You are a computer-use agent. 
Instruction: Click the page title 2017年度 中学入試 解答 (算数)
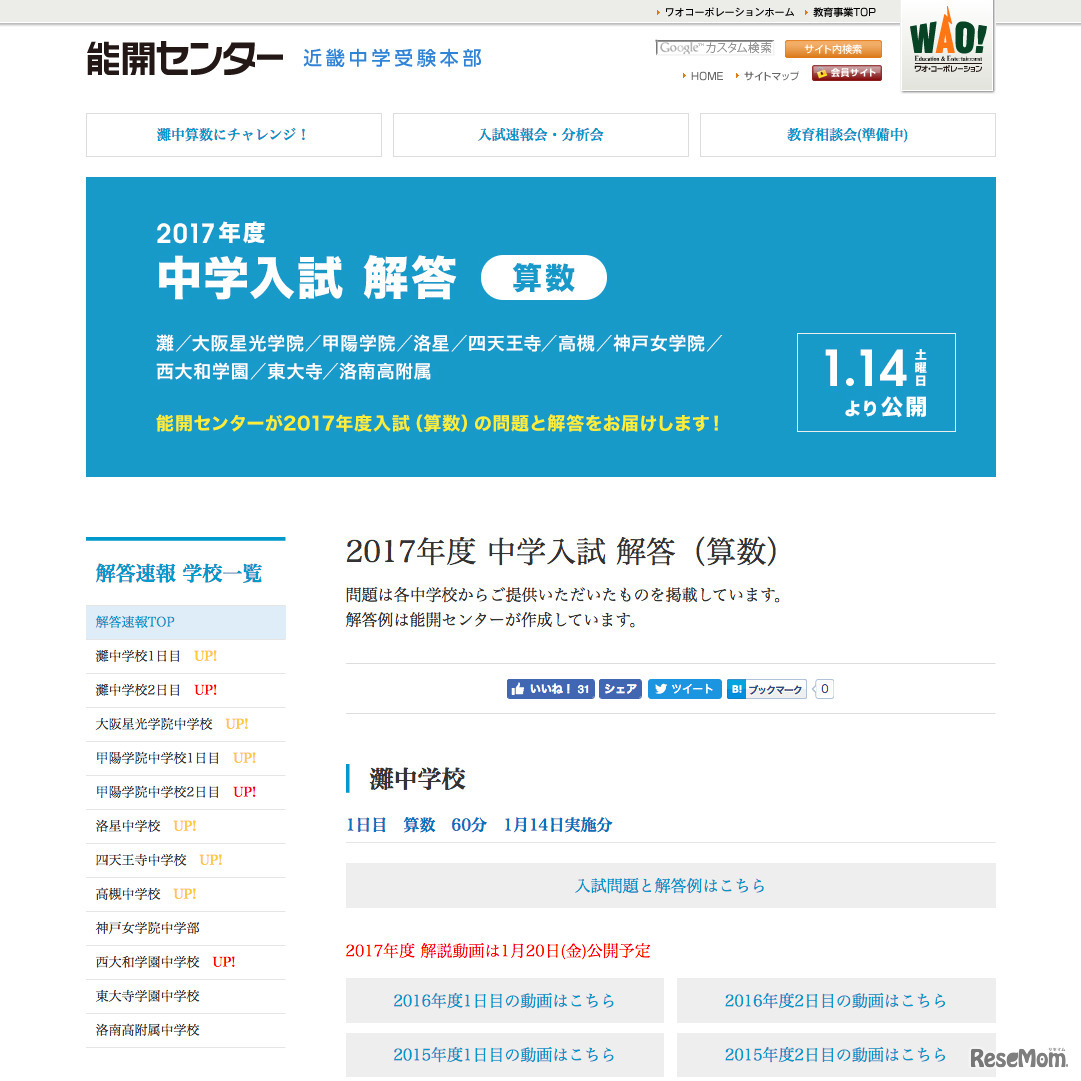(562, 552)
